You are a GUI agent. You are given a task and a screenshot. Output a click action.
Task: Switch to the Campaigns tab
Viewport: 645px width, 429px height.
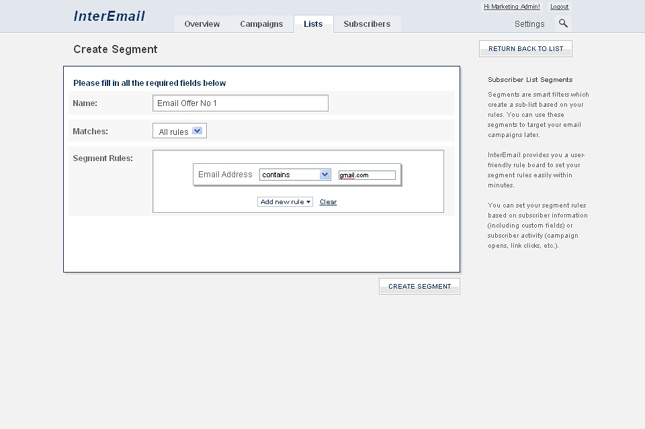click(x=261, y=24)
